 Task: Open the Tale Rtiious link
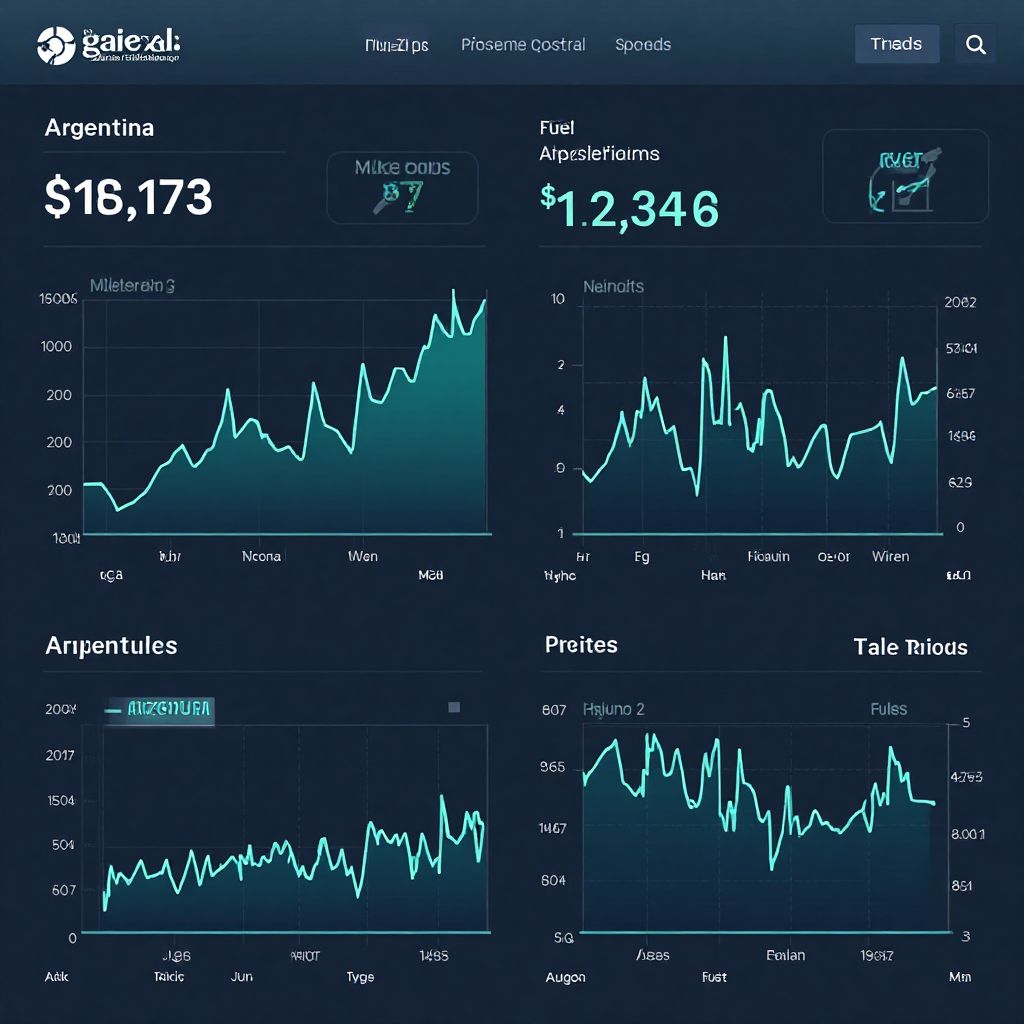910,647
